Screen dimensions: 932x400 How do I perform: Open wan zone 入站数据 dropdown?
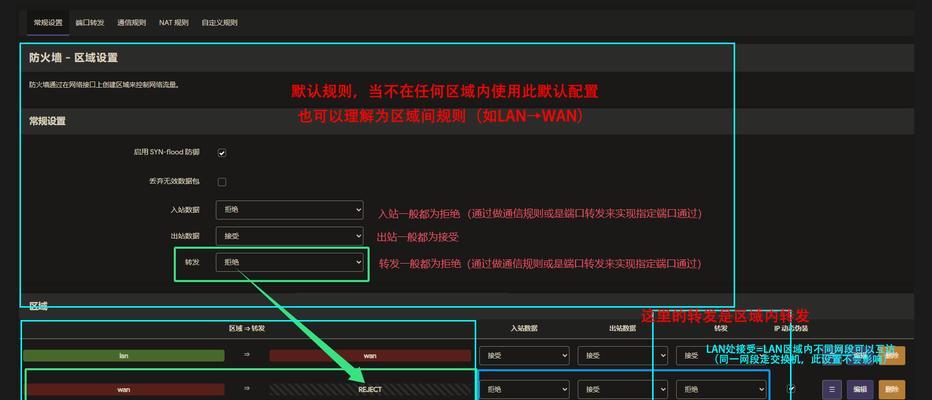(x=524, y=389)
